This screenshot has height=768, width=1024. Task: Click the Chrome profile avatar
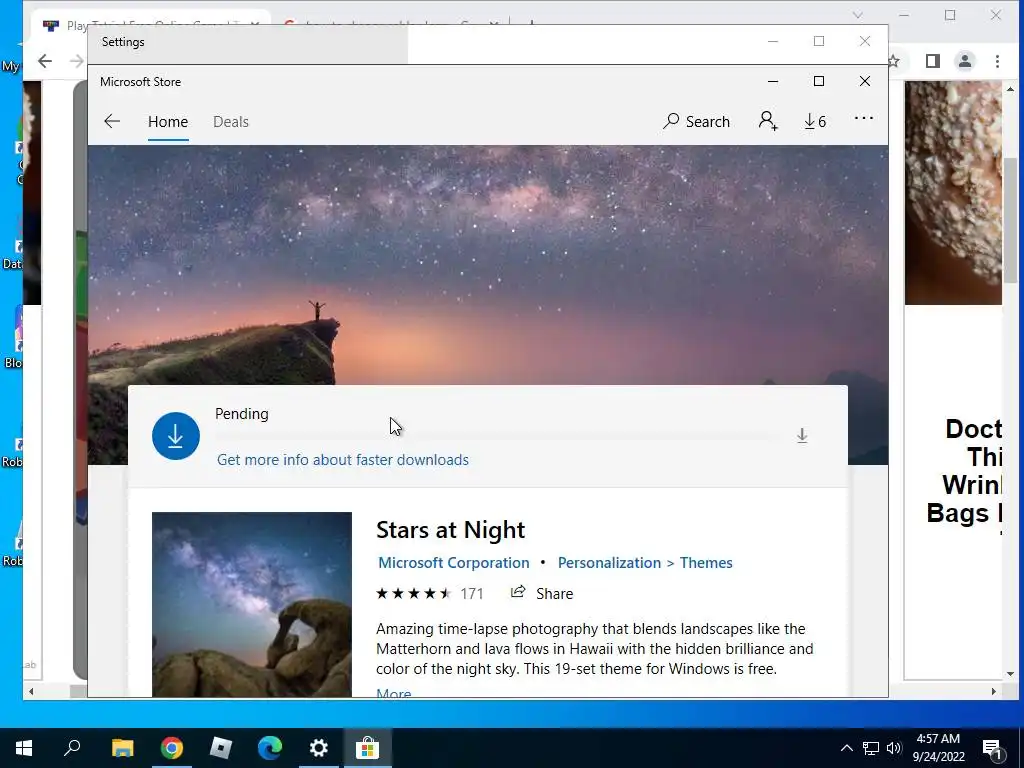point(965,61)
